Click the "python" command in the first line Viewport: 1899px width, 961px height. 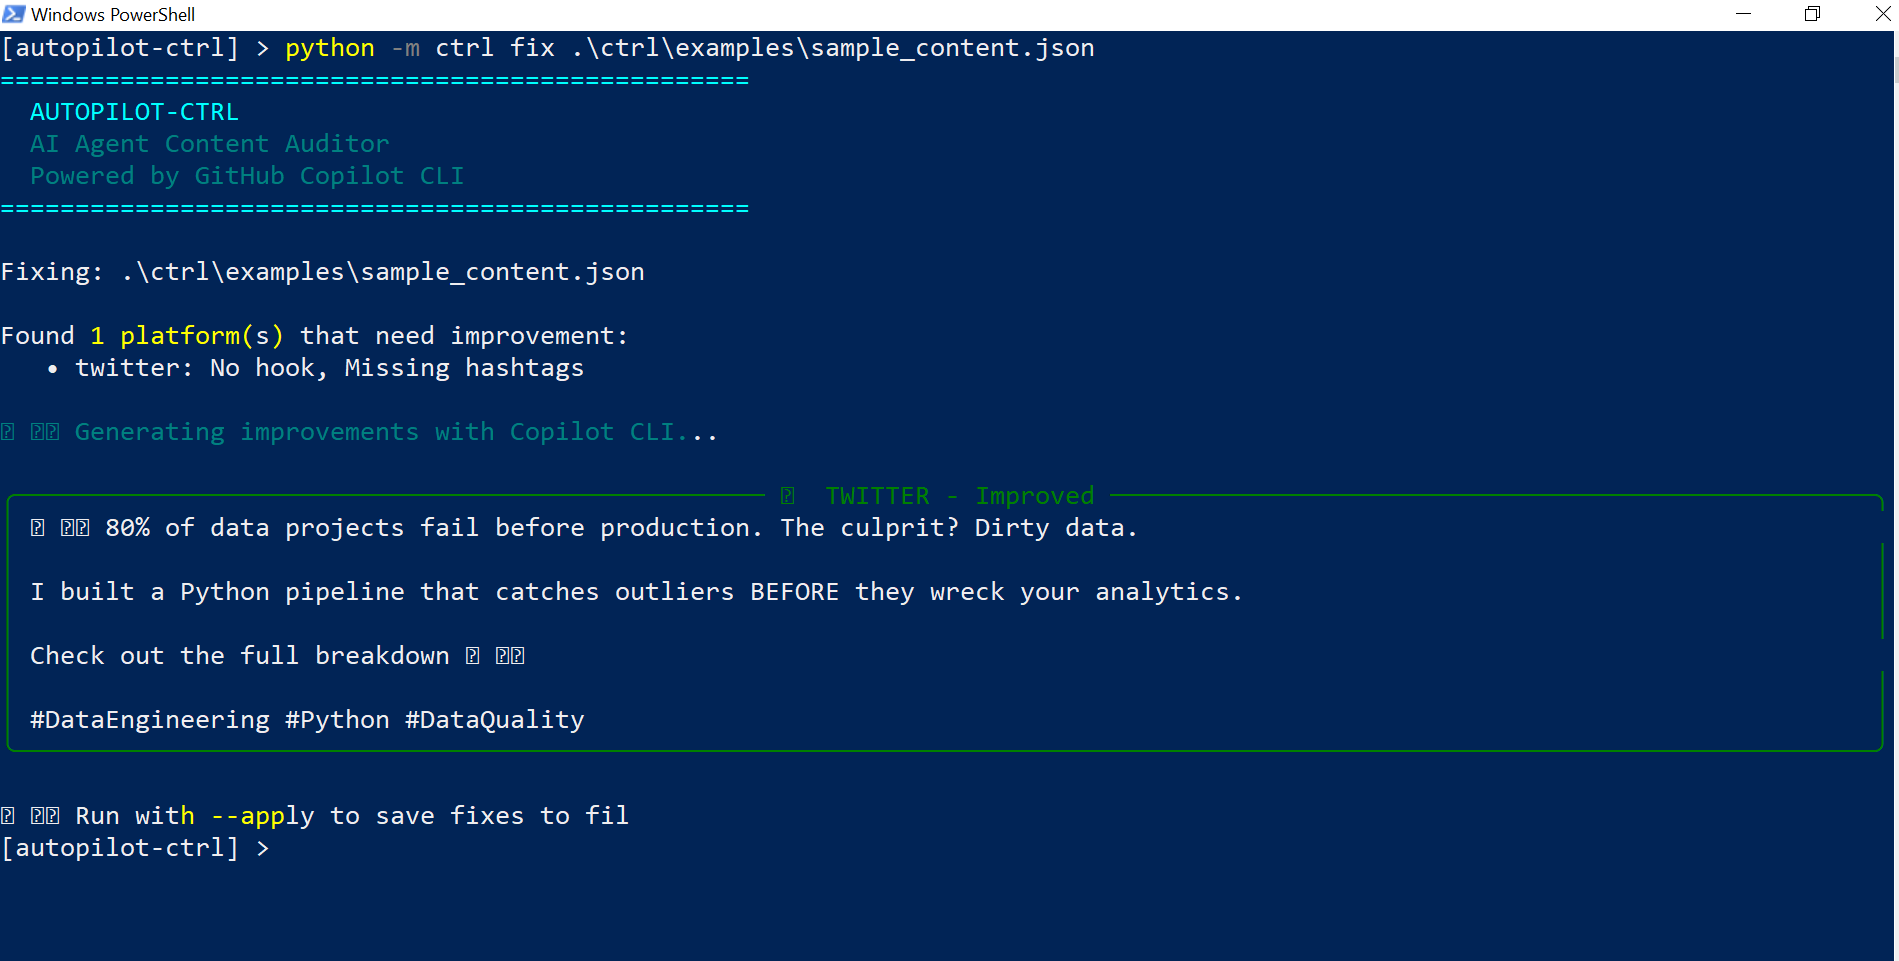(329, 48)
